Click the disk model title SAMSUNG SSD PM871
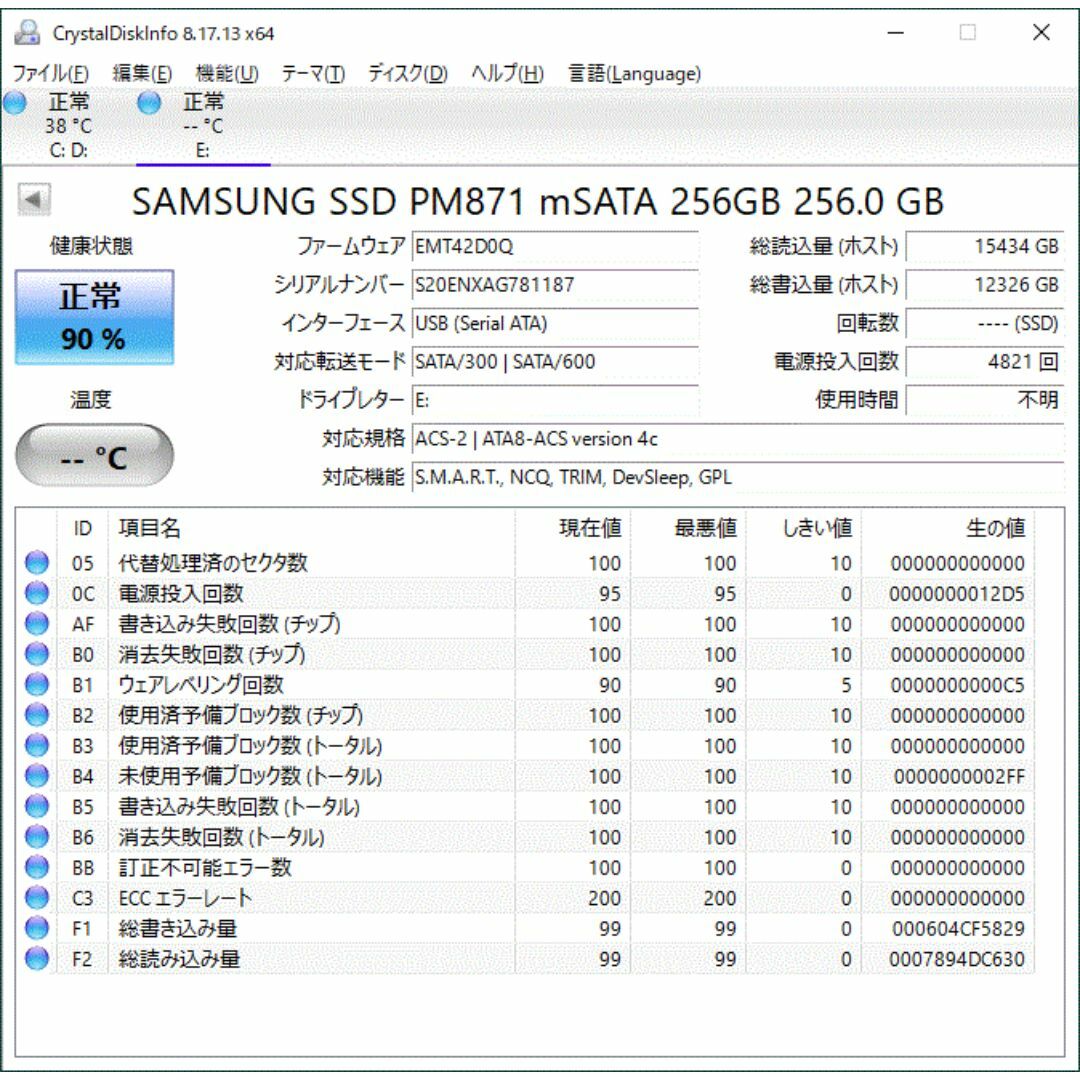The height and width of the screenshot is (1080, 1080). pos(537,201)
